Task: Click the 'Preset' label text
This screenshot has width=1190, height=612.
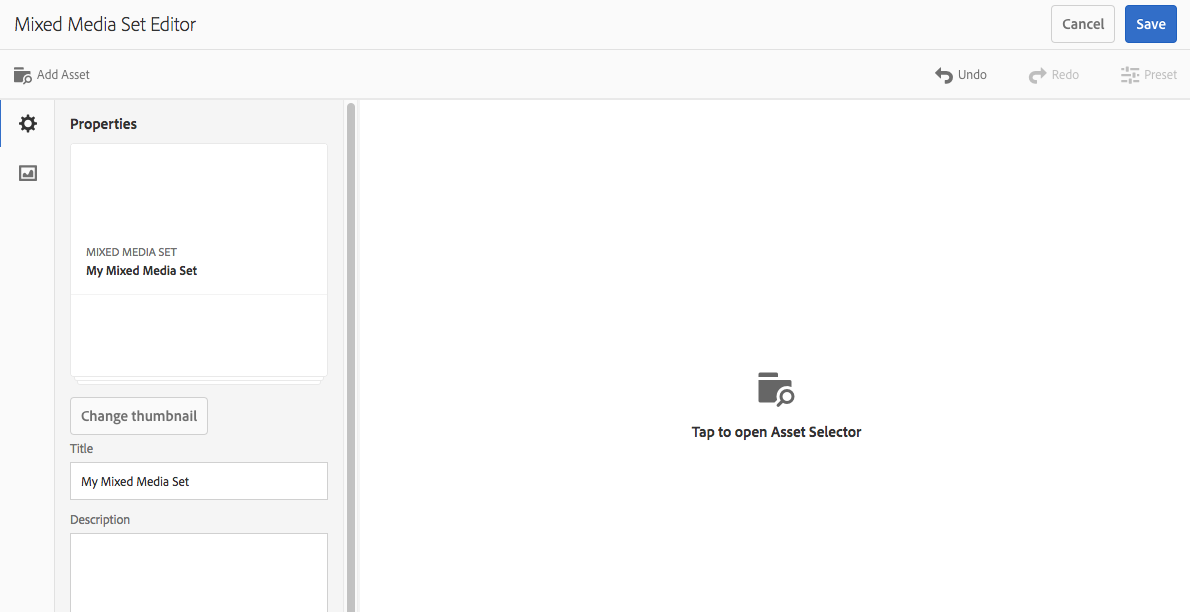Action: (1160, 74)
